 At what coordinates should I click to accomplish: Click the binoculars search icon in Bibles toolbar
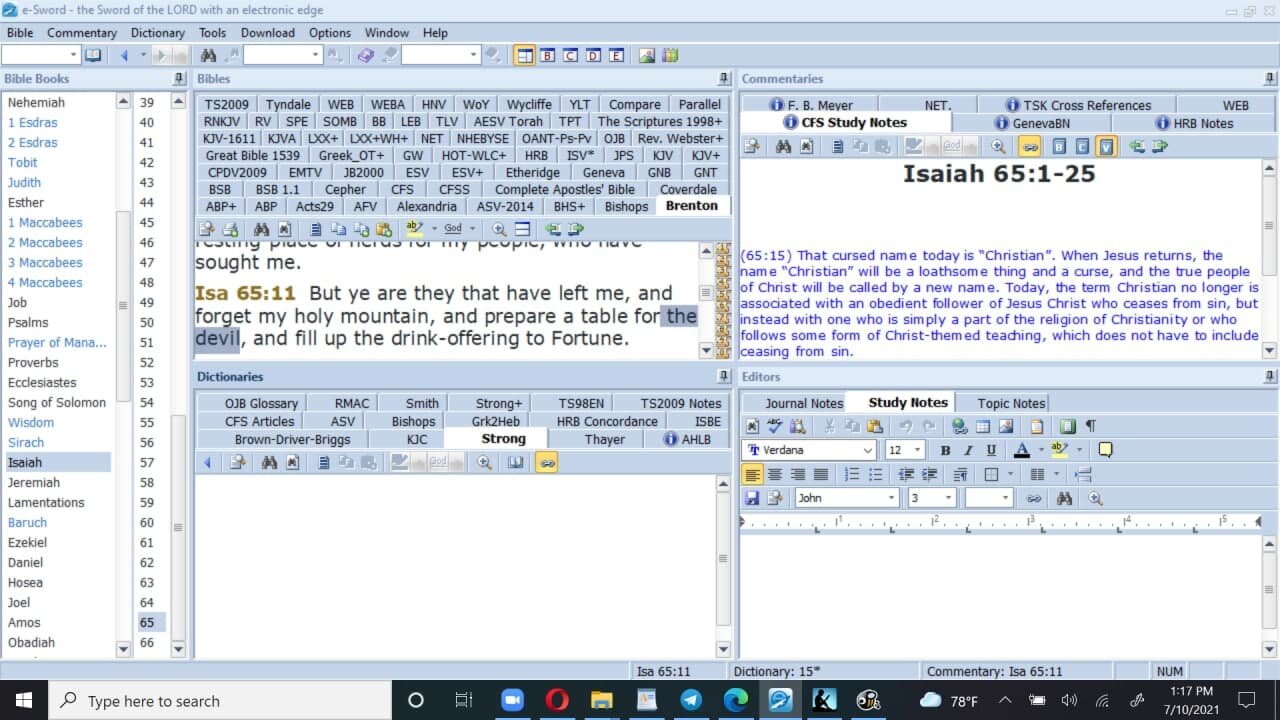[262, 229]
